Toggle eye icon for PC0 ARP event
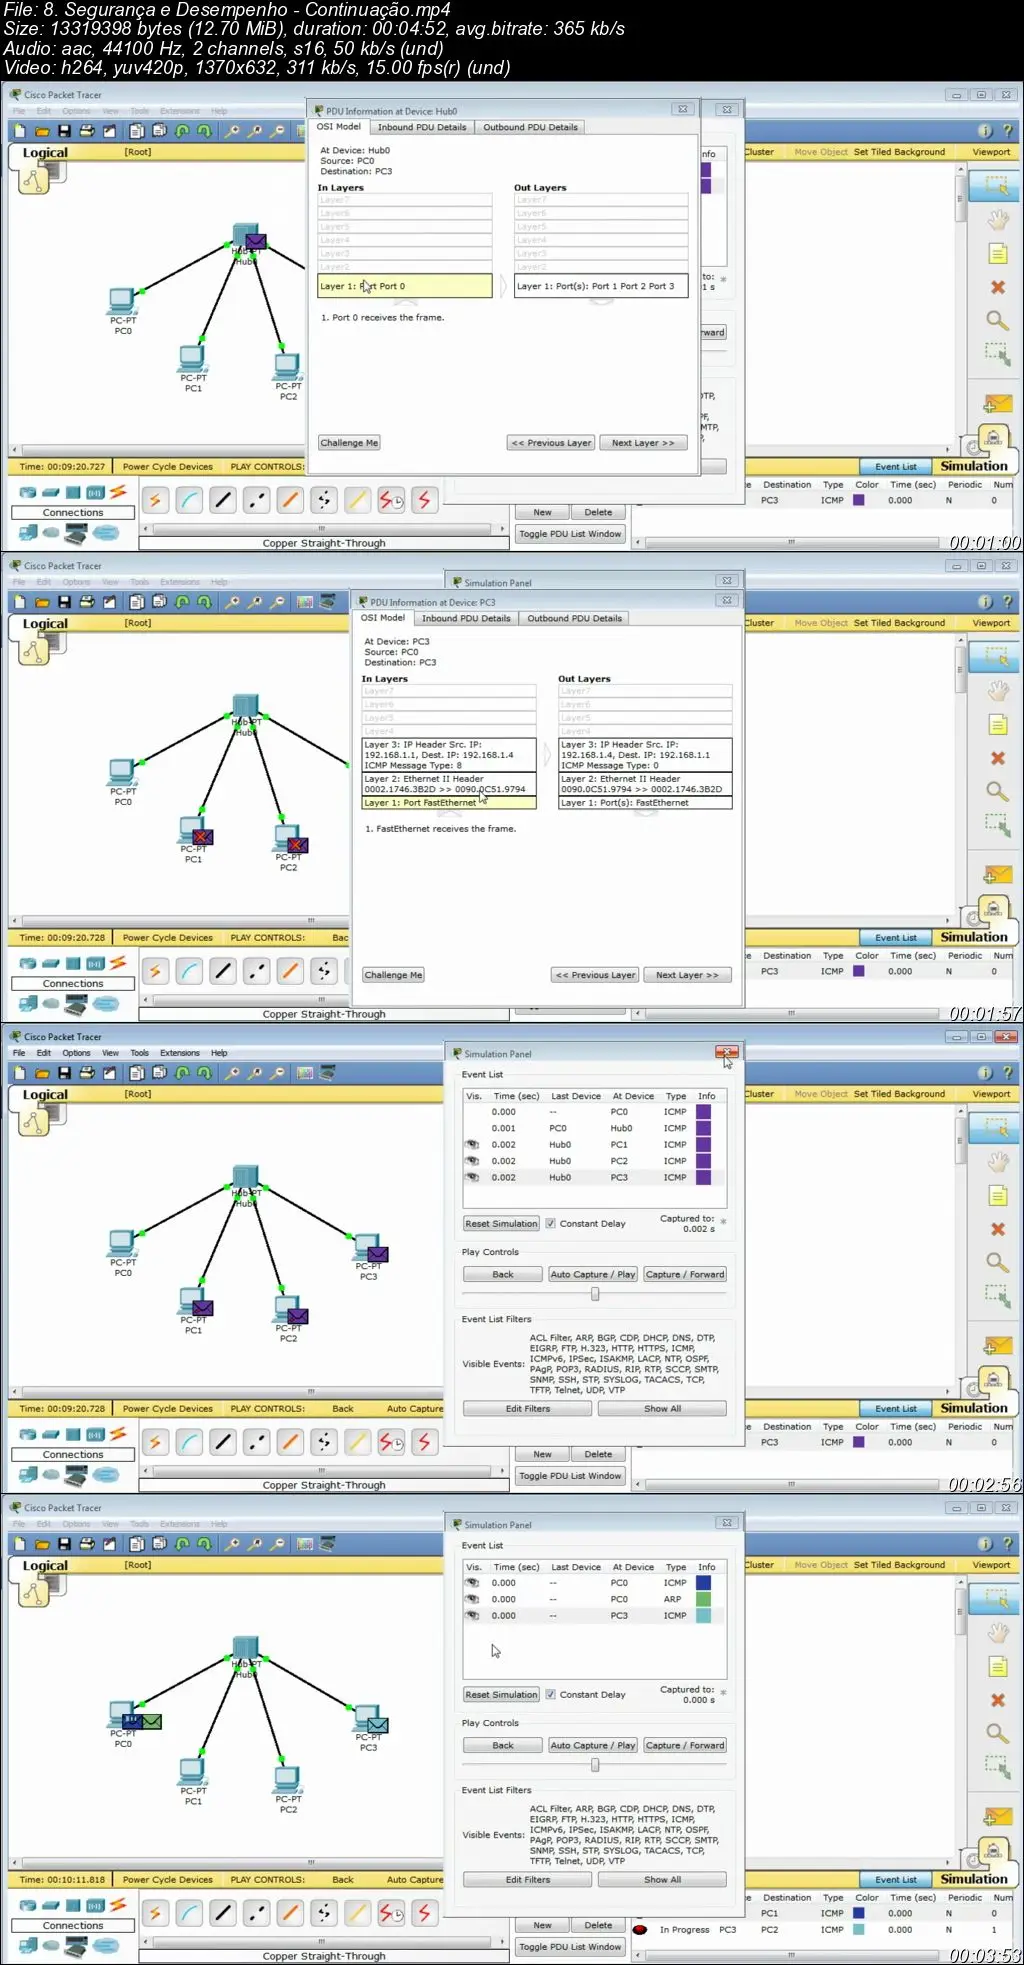Image resolution: width=1024 pixels, height=1965 pixels. click(472, 1599)
